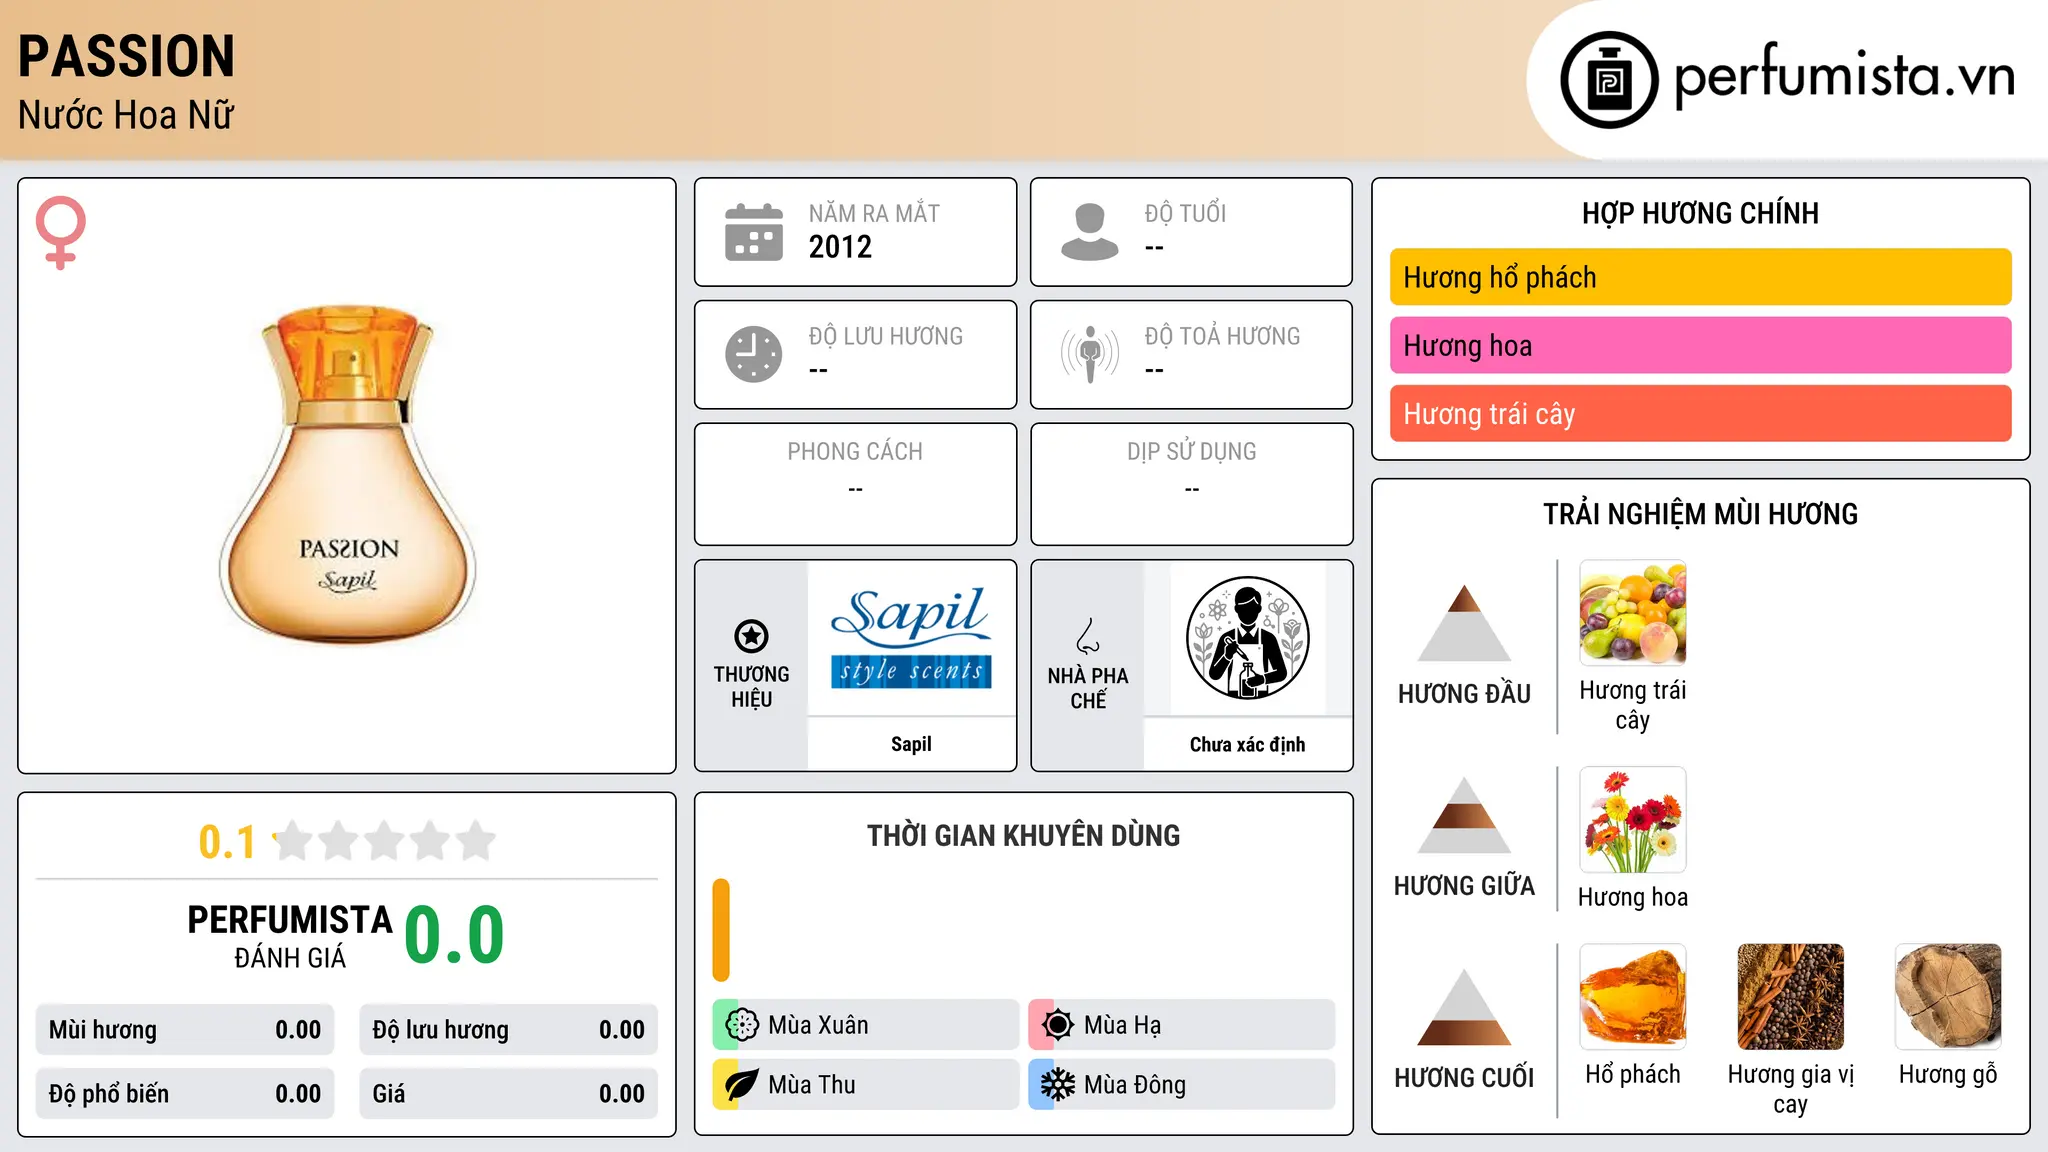This screenshot has width=2048, height=1152.
Task: Open the Sapil brand name link
Action: tap(911, 744)
